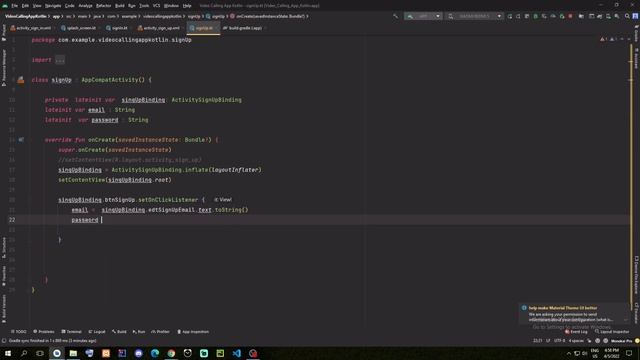This screenshot has width=640, height=360.
Task: Open the device selection dropdown
Action: click(x=474, y=16)
